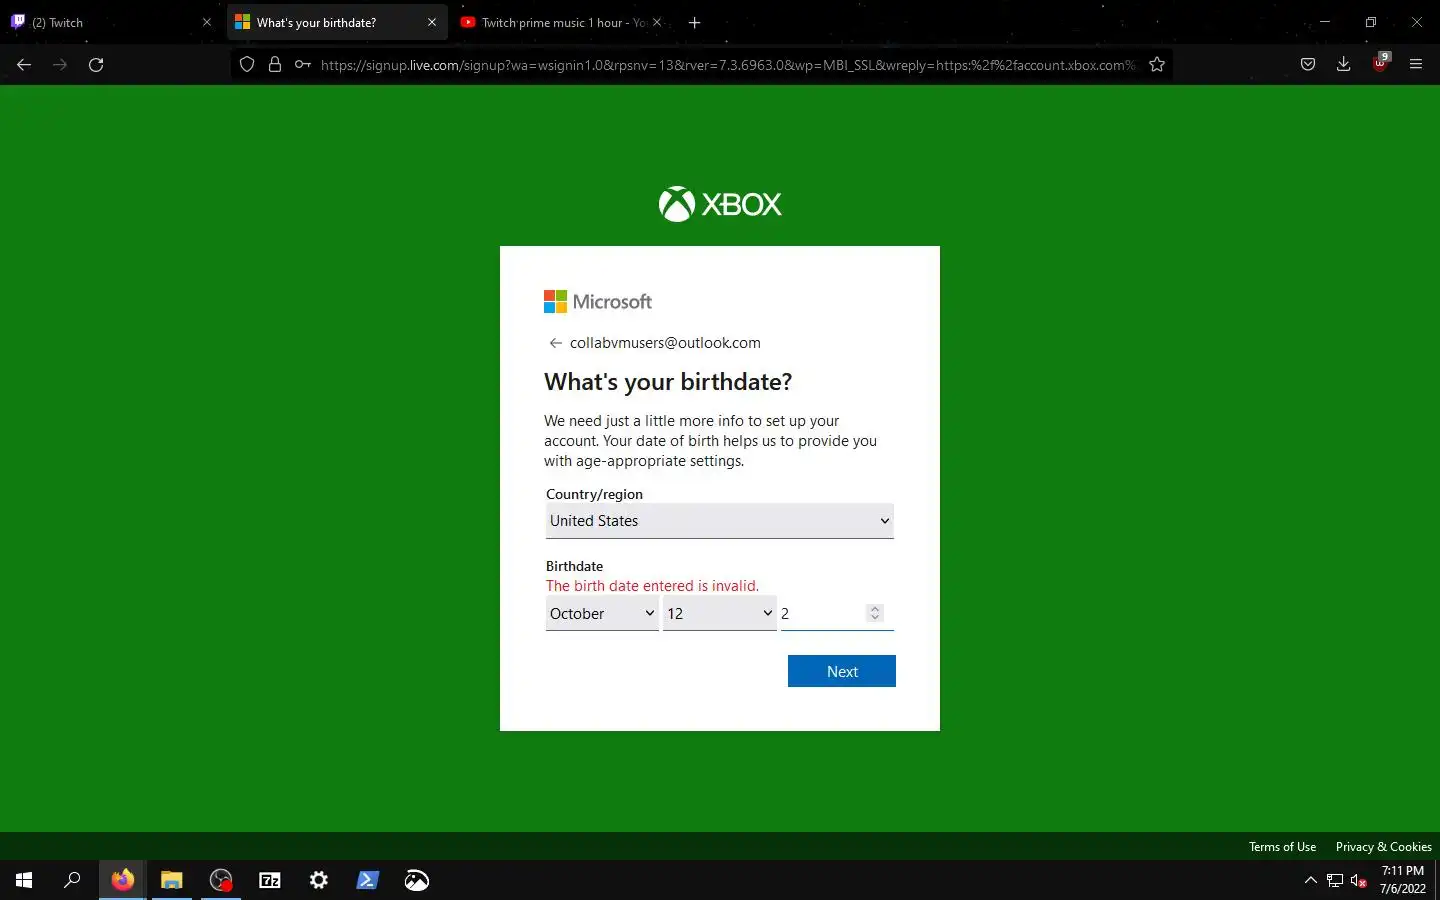
Task: Show hidden system tray icons
Action: tap(1311, 880)
